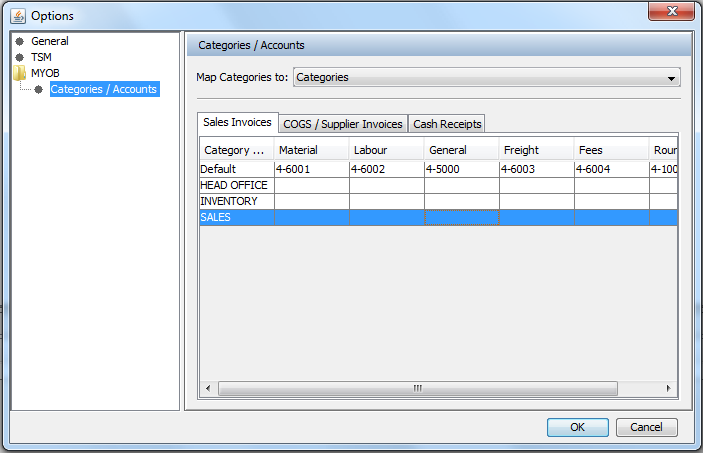This screenshot has height=453, width=703.
Task: Click the horizontal scrollbar thumb in table
Action: (416, 388)
